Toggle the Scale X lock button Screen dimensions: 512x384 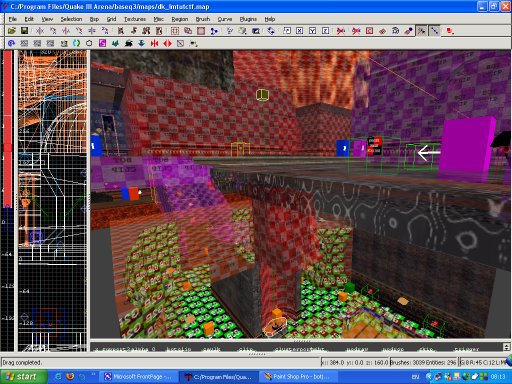point(300,31)
